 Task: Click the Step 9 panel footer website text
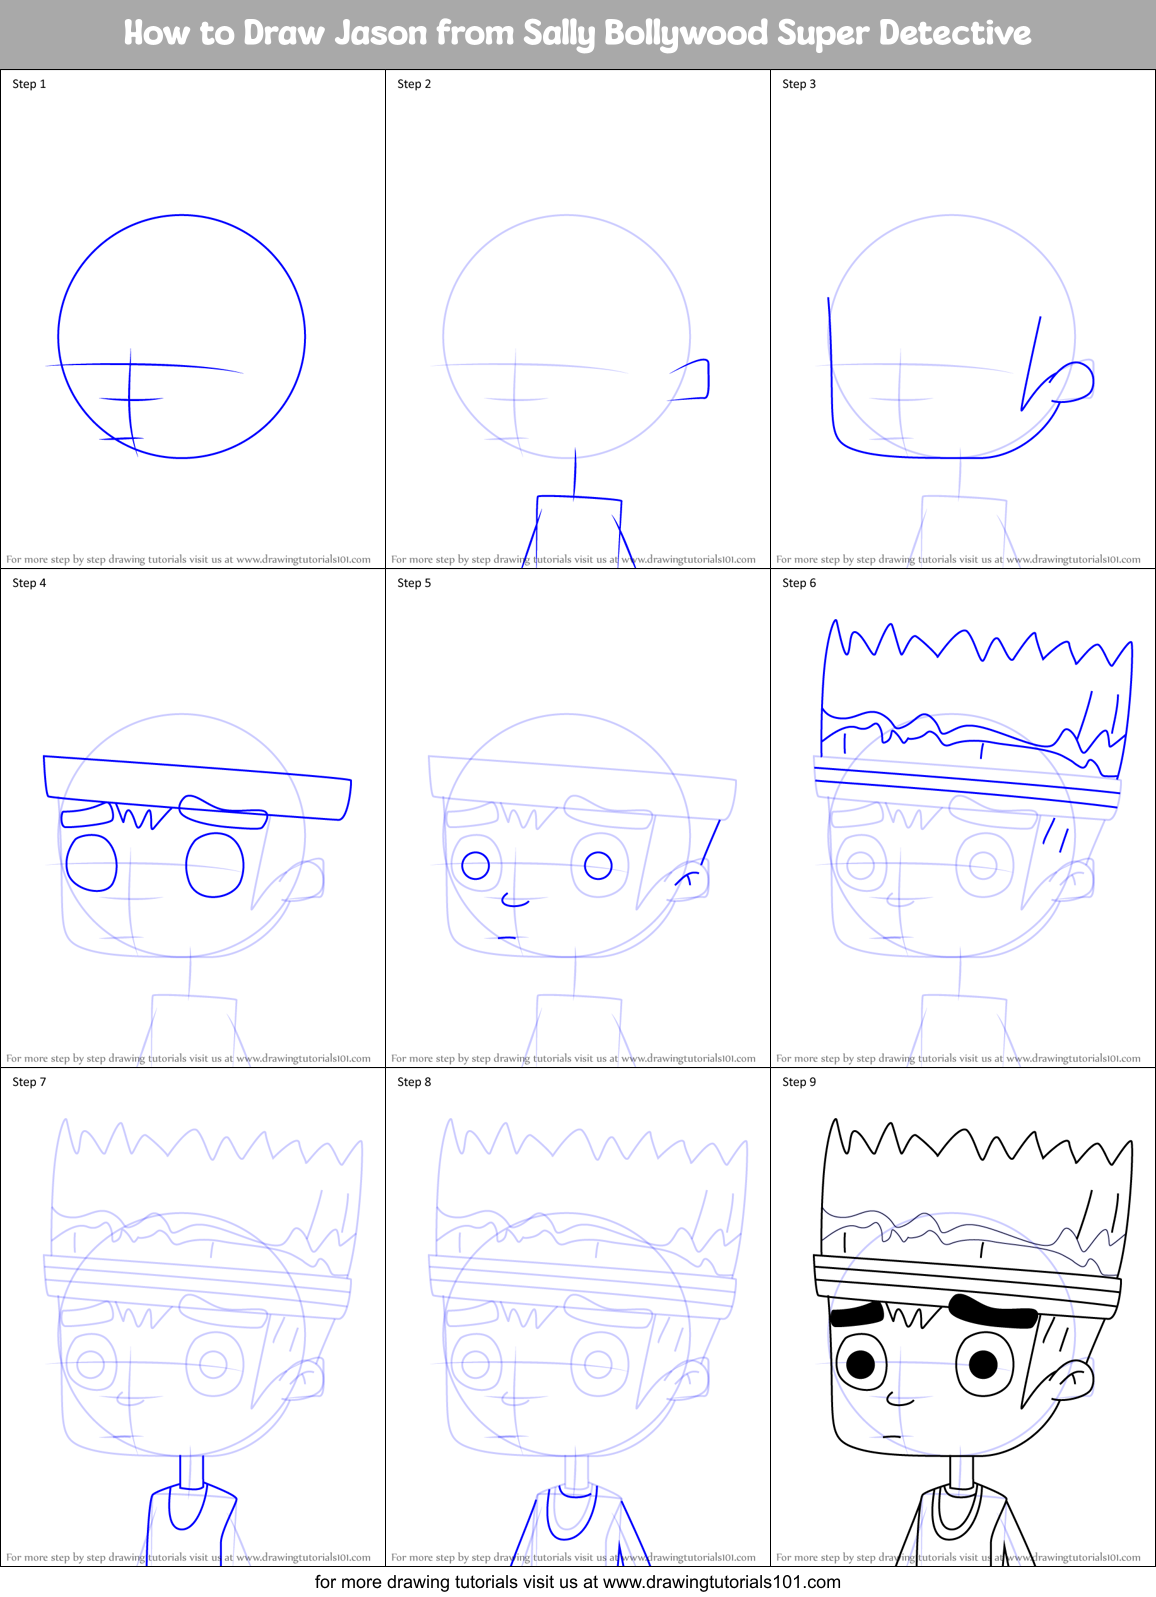958,1557
